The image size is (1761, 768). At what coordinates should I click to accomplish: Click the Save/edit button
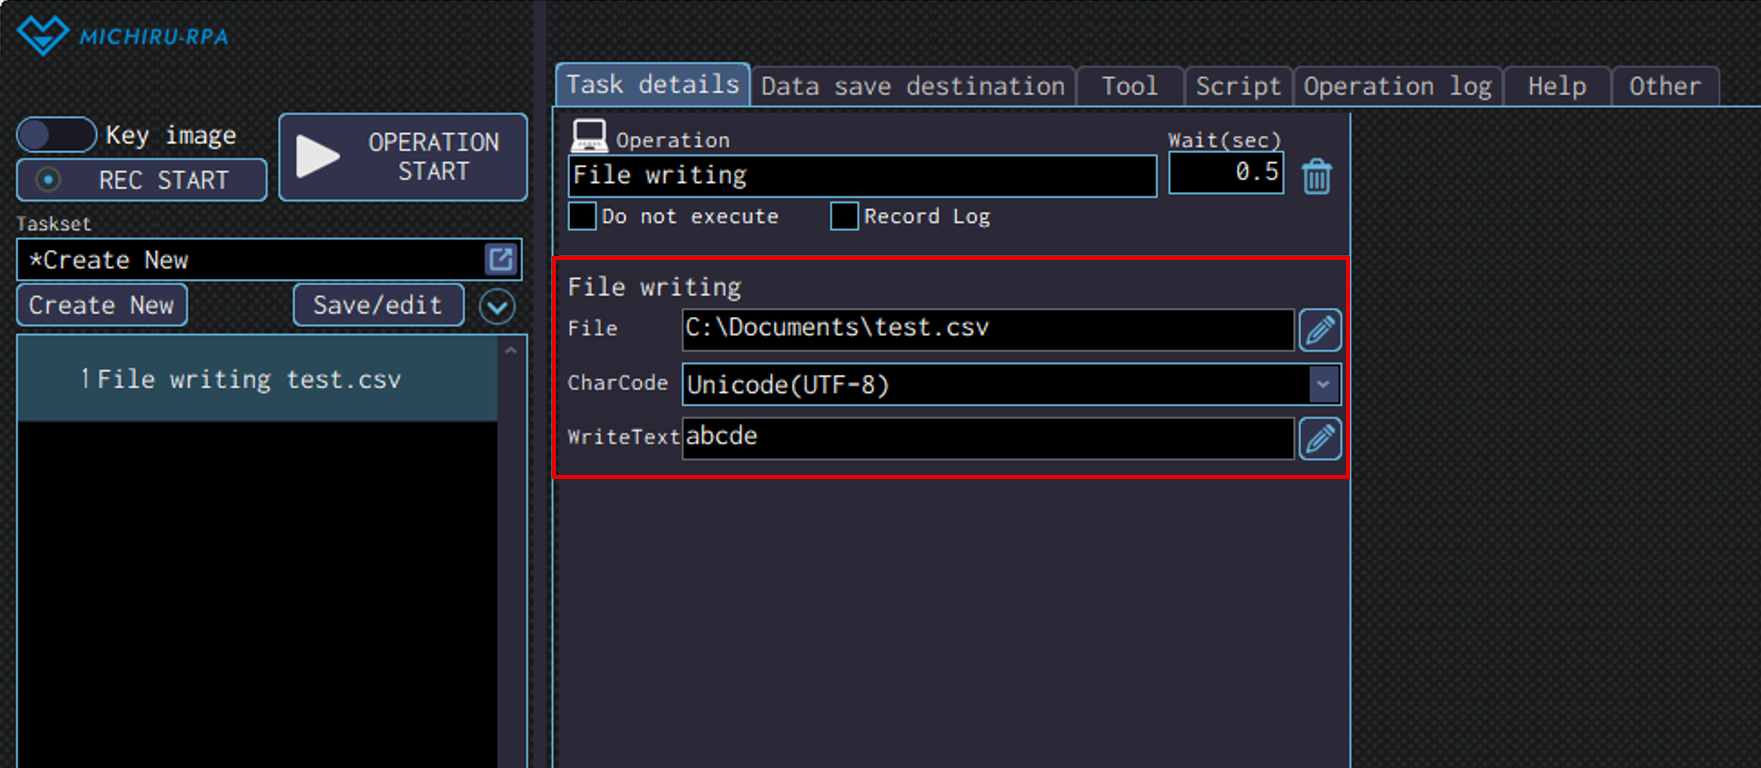coord(378,306)
